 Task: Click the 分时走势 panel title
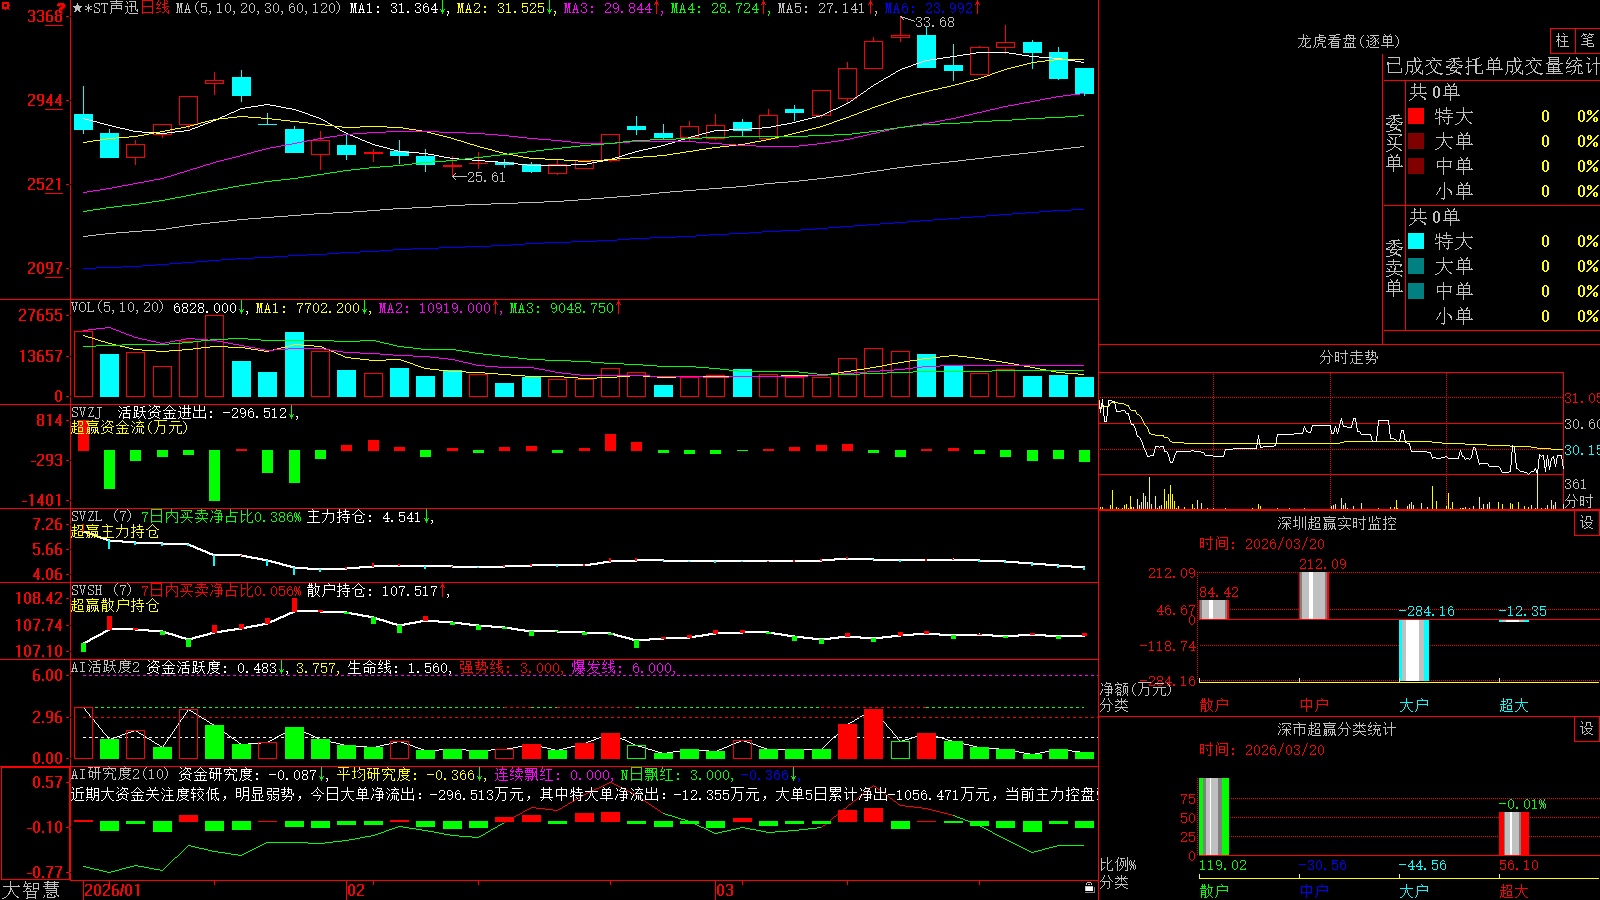[1348, 357]
